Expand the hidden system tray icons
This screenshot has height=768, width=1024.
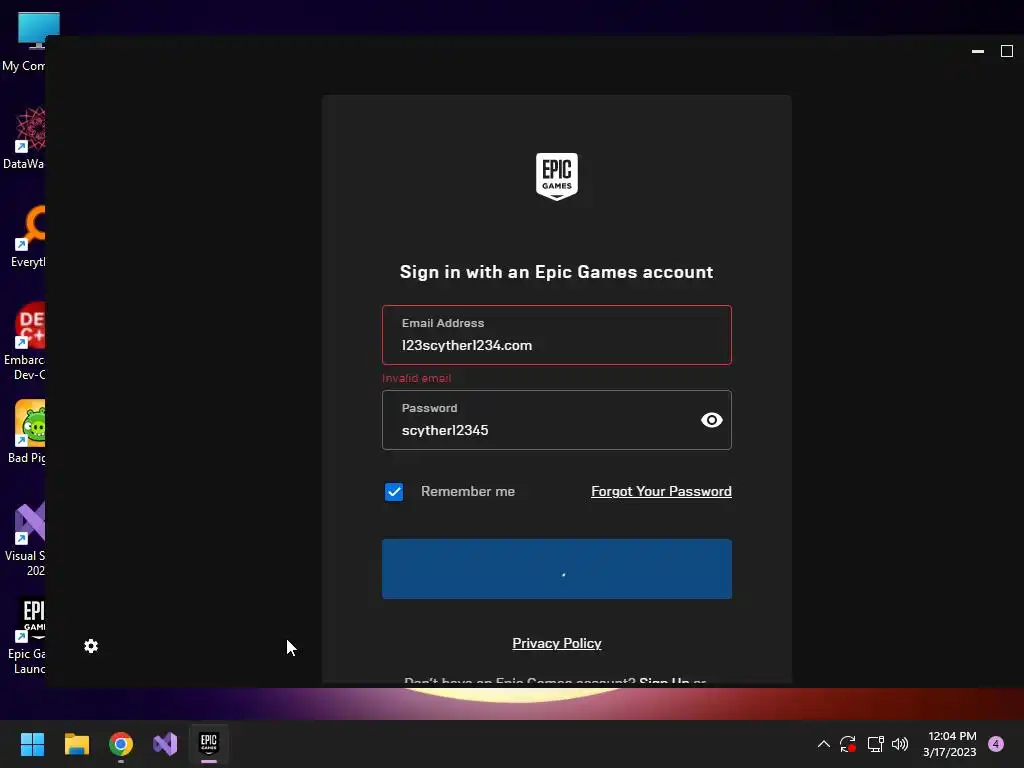point(824,744)
